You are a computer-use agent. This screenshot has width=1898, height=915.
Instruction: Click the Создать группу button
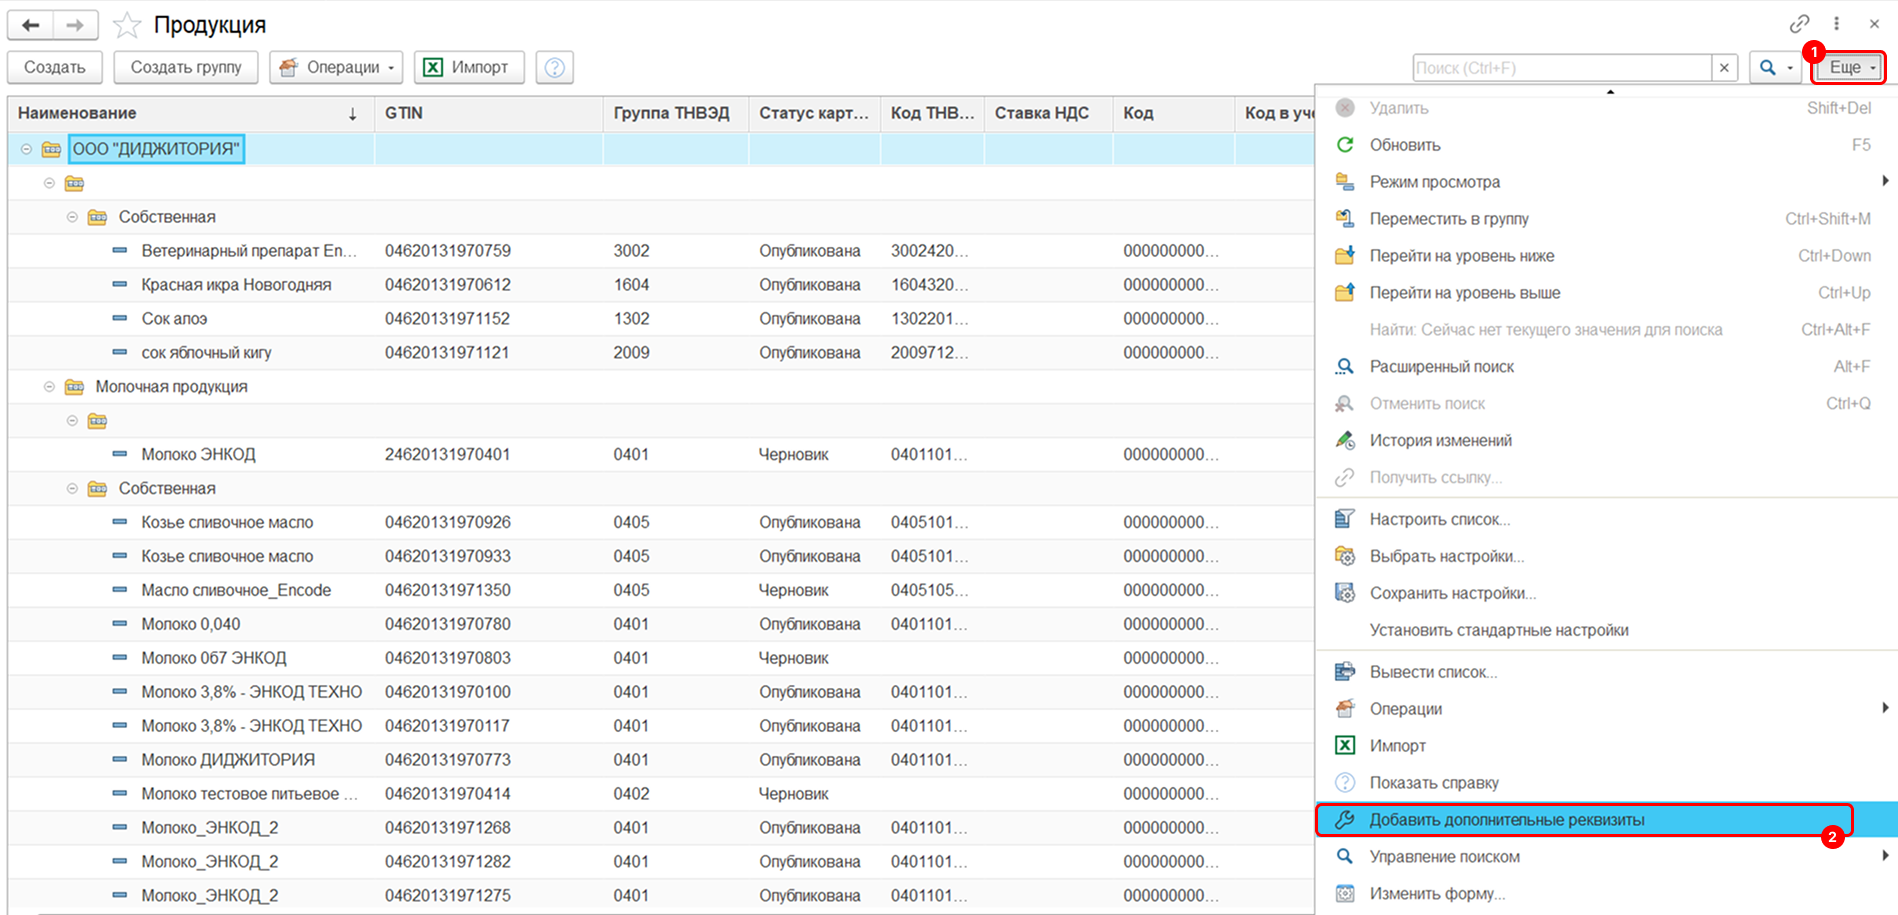[x=186, y=67]
